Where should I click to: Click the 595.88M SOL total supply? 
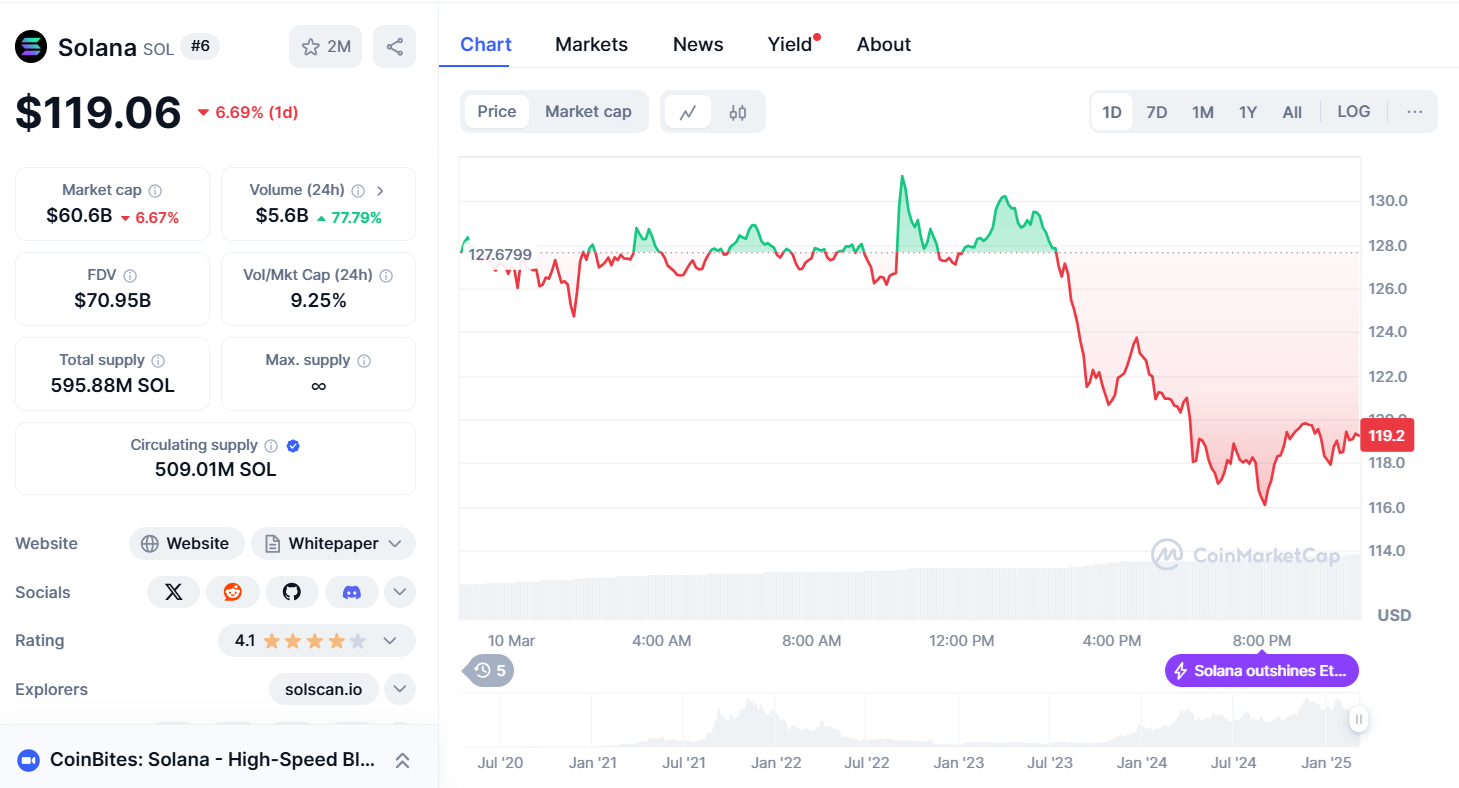113,385
